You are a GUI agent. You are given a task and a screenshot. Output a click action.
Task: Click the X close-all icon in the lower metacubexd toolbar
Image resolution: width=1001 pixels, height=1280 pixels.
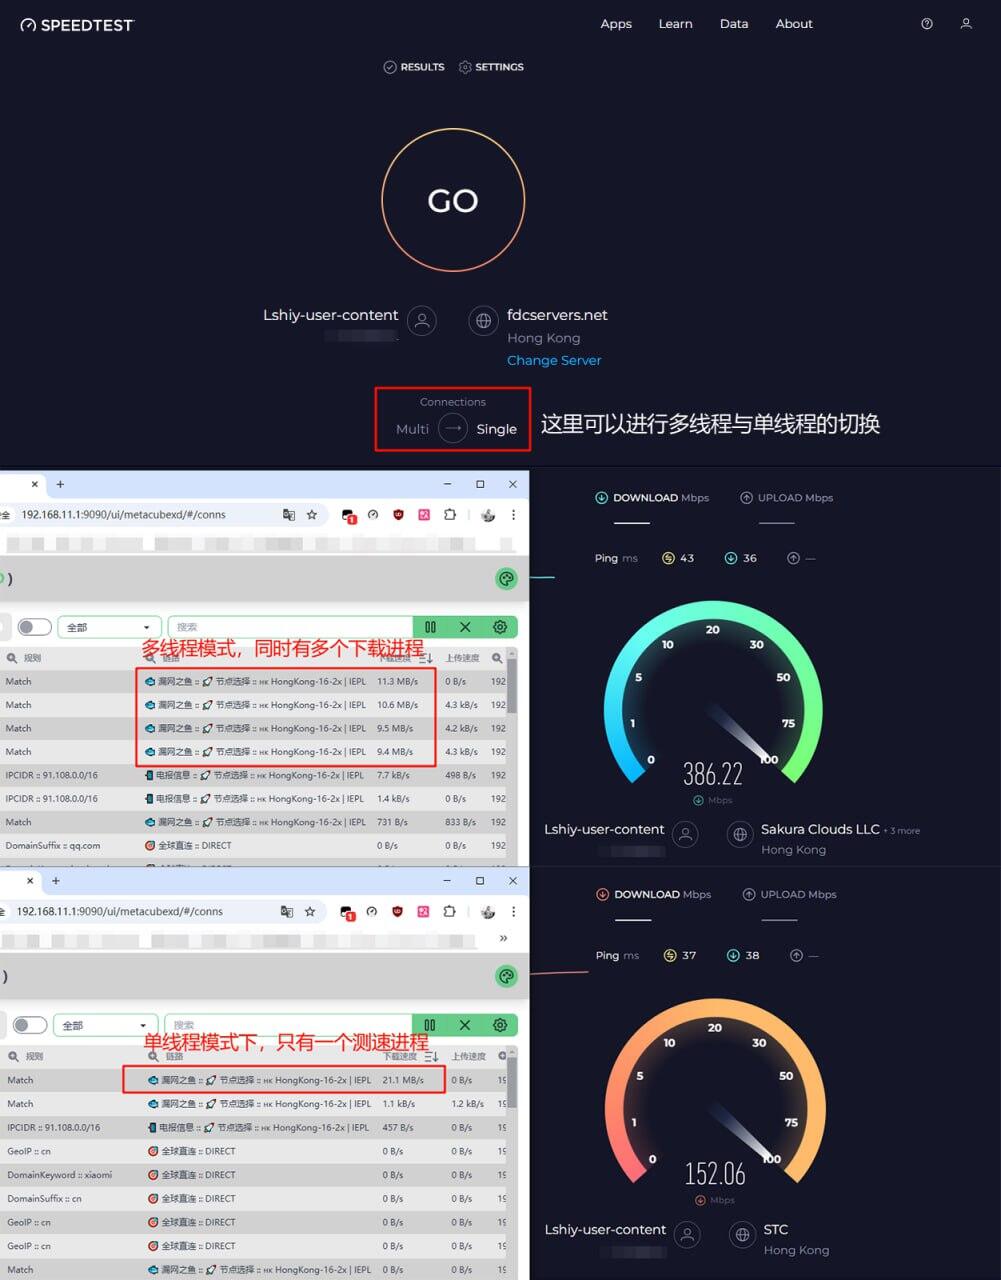tap(465, 1025)
